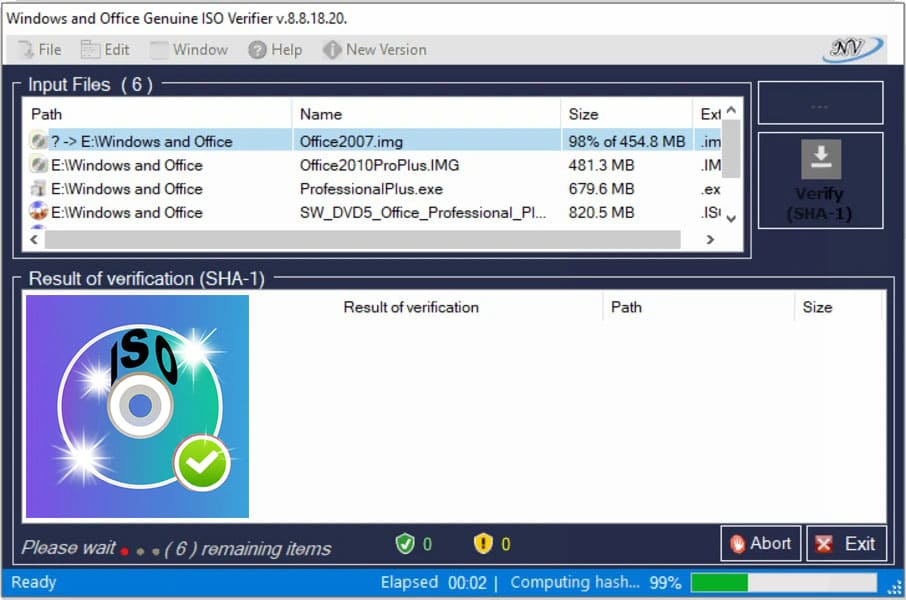Click the Window menu icon
This screenshot has width=906, height=600.
point(159,50)
